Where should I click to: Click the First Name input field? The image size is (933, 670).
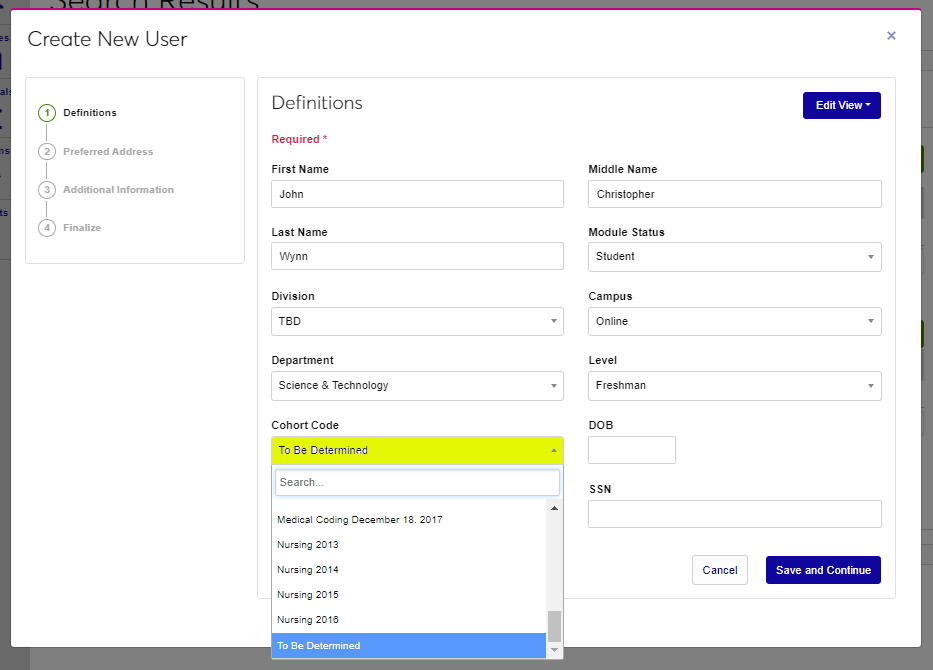pyautogui.click(x=417, y=194)
